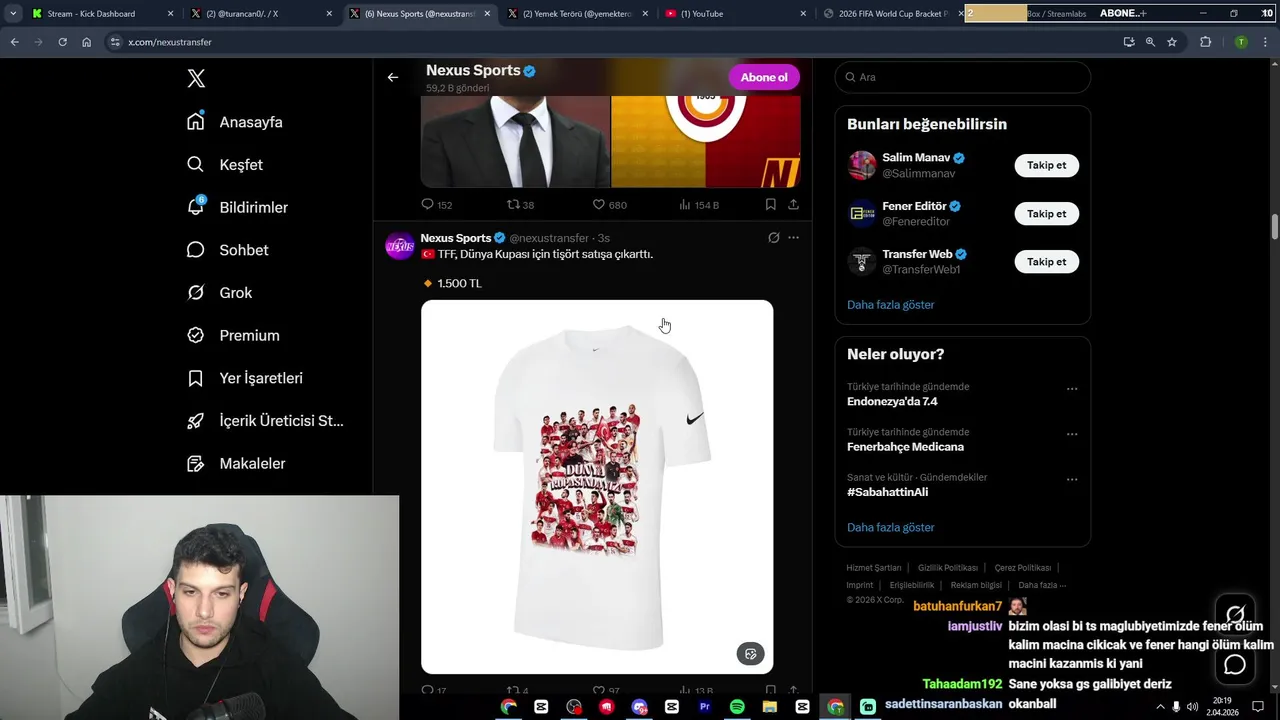Open trend Endonezya'da 7.4
Viewport: 1280px width, 720px height.
tap(892, 401)
